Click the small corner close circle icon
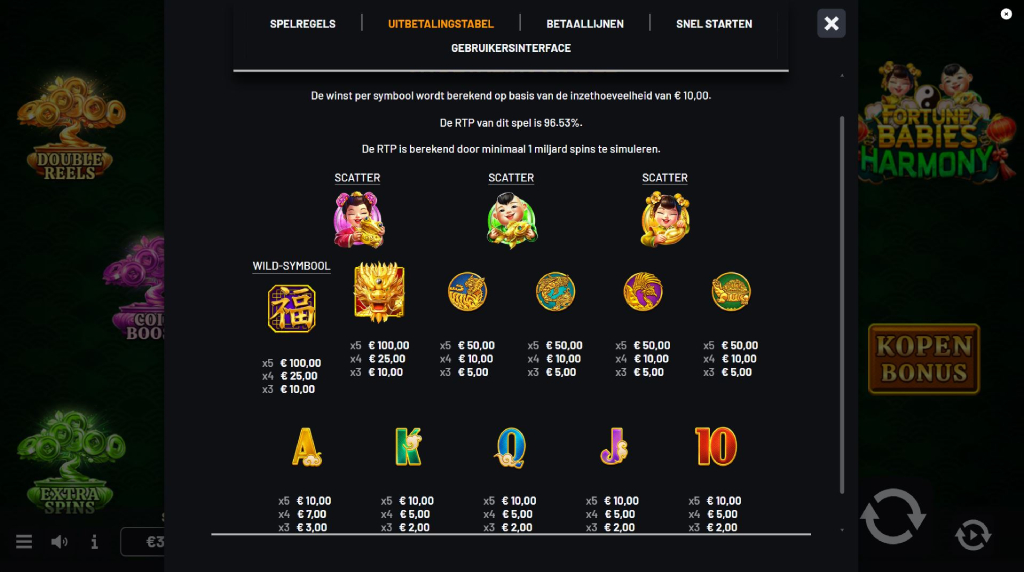 (1006, 14)
